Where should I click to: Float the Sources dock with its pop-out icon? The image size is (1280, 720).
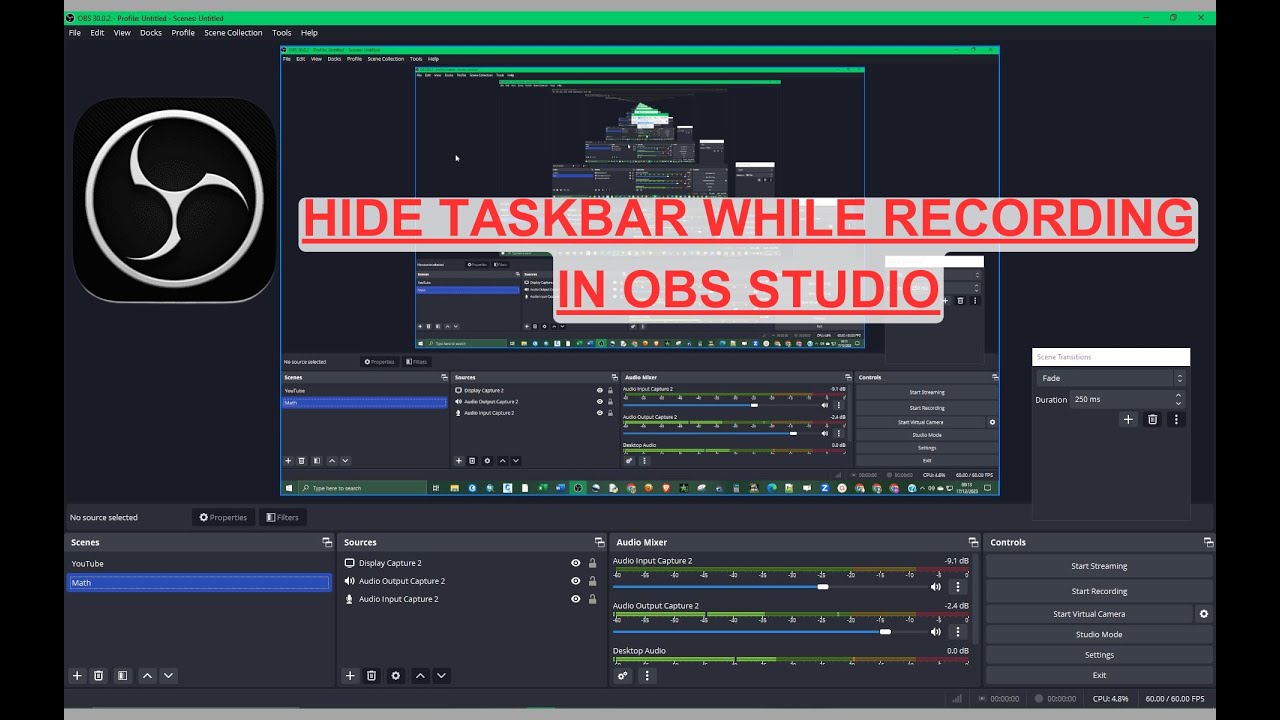pos(599,542)
